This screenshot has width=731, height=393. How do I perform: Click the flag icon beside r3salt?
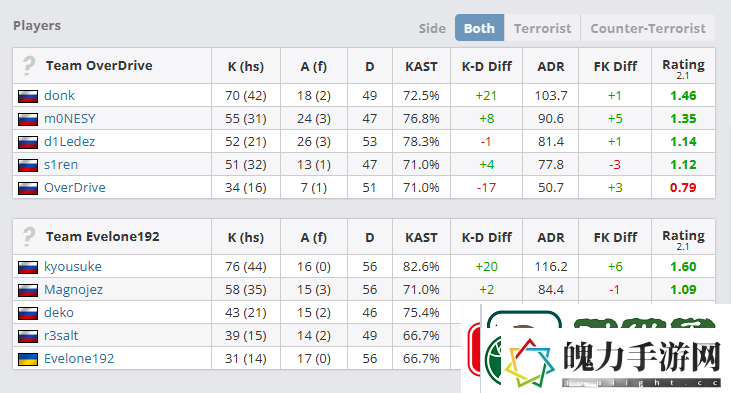point(28,336)
